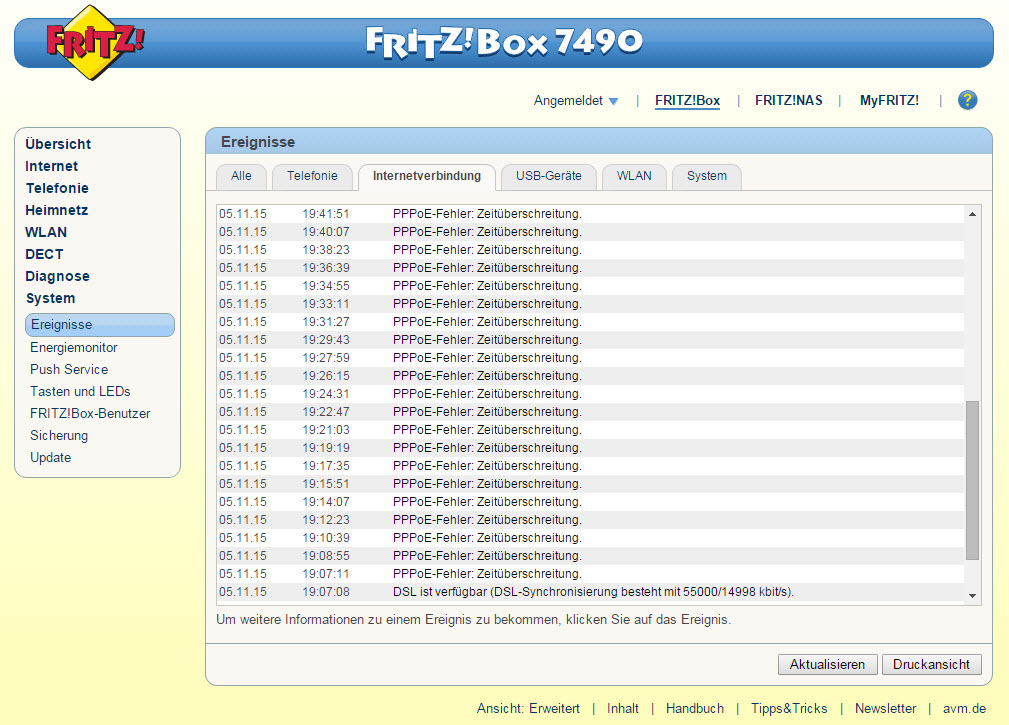Click the PPPoE-Fehler event at 19:19:19
This screenshot has width=1009, height=725.
[x=591, y=448]
